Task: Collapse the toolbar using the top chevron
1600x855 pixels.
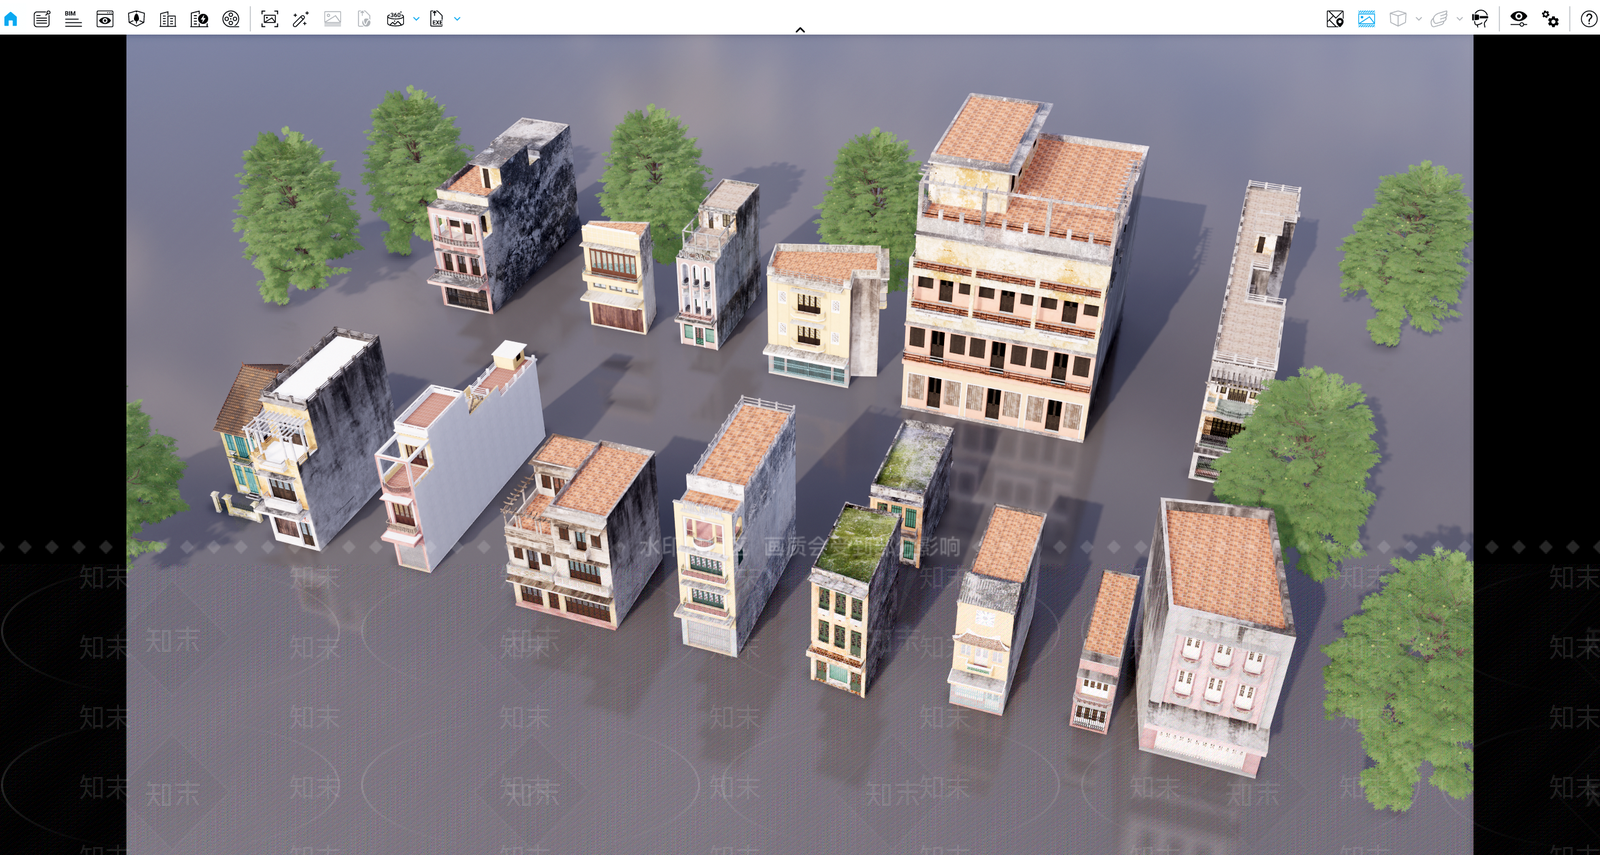Action: (x=800, y=30)
